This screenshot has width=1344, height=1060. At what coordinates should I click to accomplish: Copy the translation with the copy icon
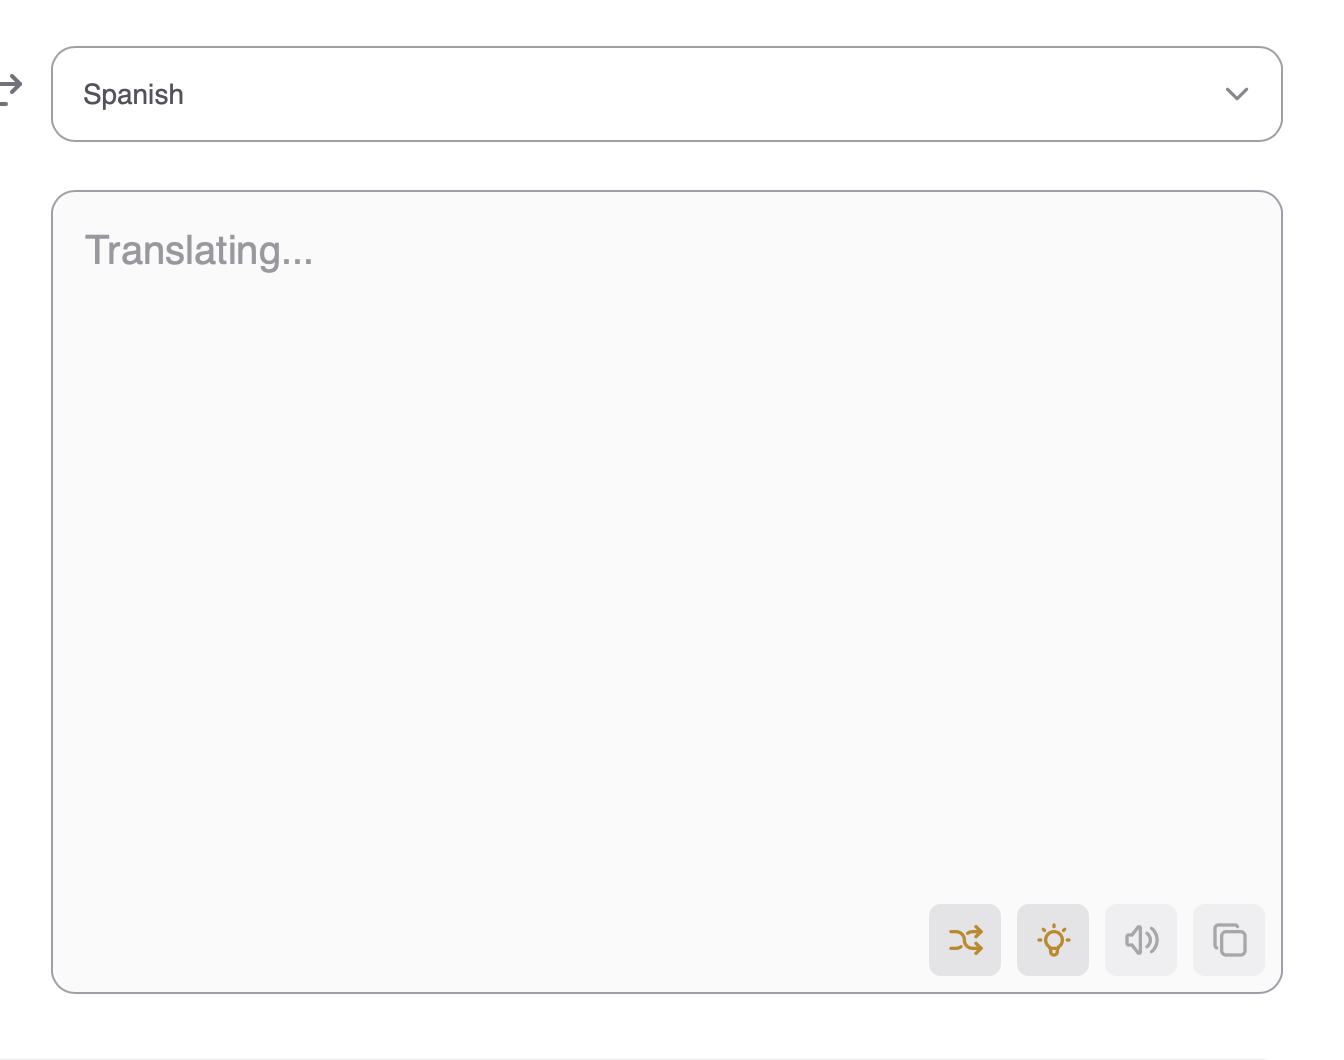[x=1229, y=940]
